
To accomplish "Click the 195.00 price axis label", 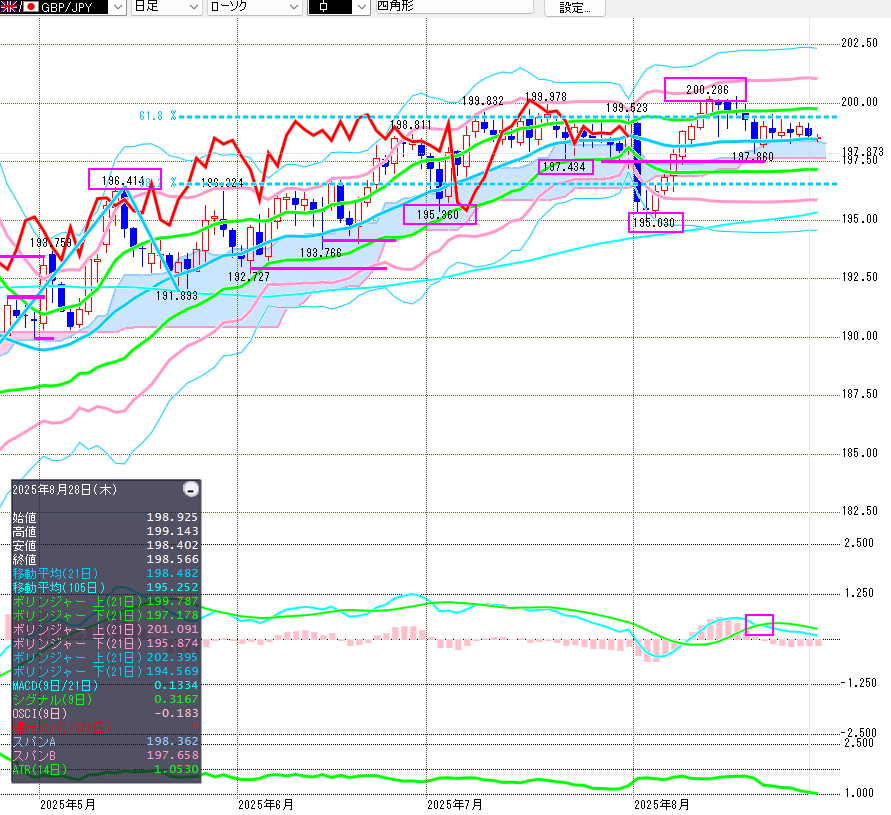I will (x=859, y=219).
